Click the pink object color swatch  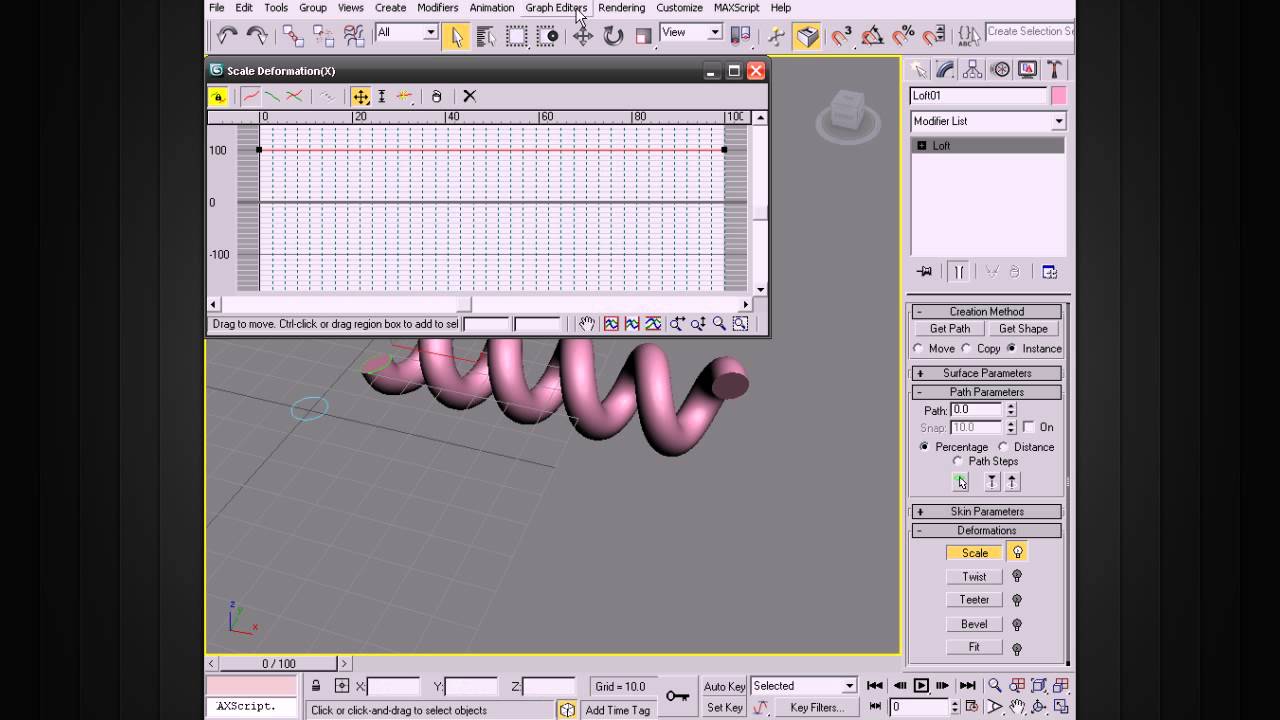coord(1058,96)
